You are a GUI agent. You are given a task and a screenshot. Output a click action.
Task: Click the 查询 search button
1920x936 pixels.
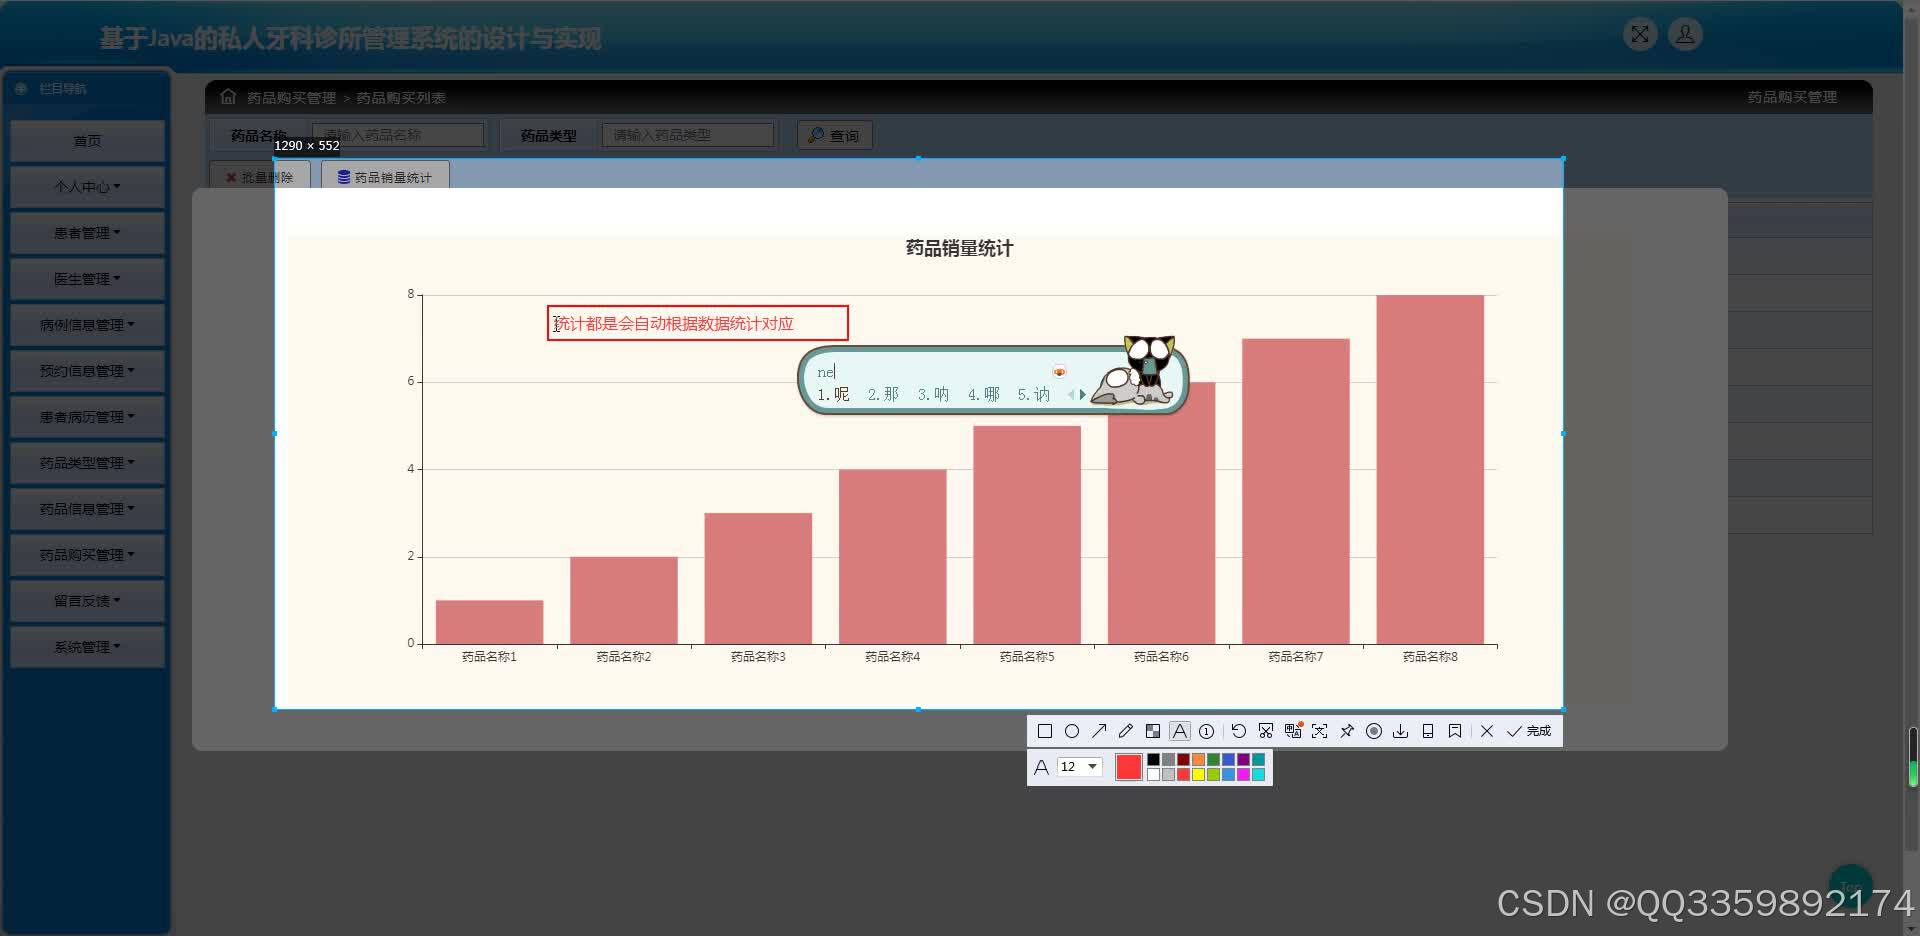[835, 135]
